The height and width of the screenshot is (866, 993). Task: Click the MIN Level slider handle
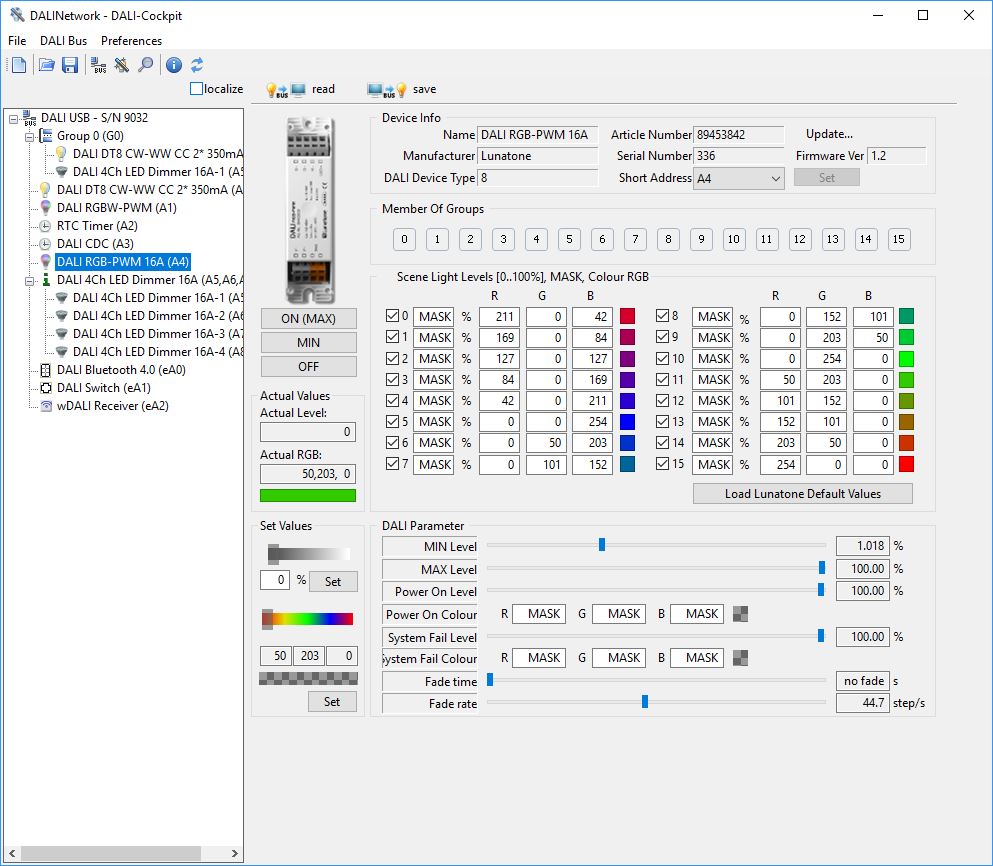tap(602, 545)
